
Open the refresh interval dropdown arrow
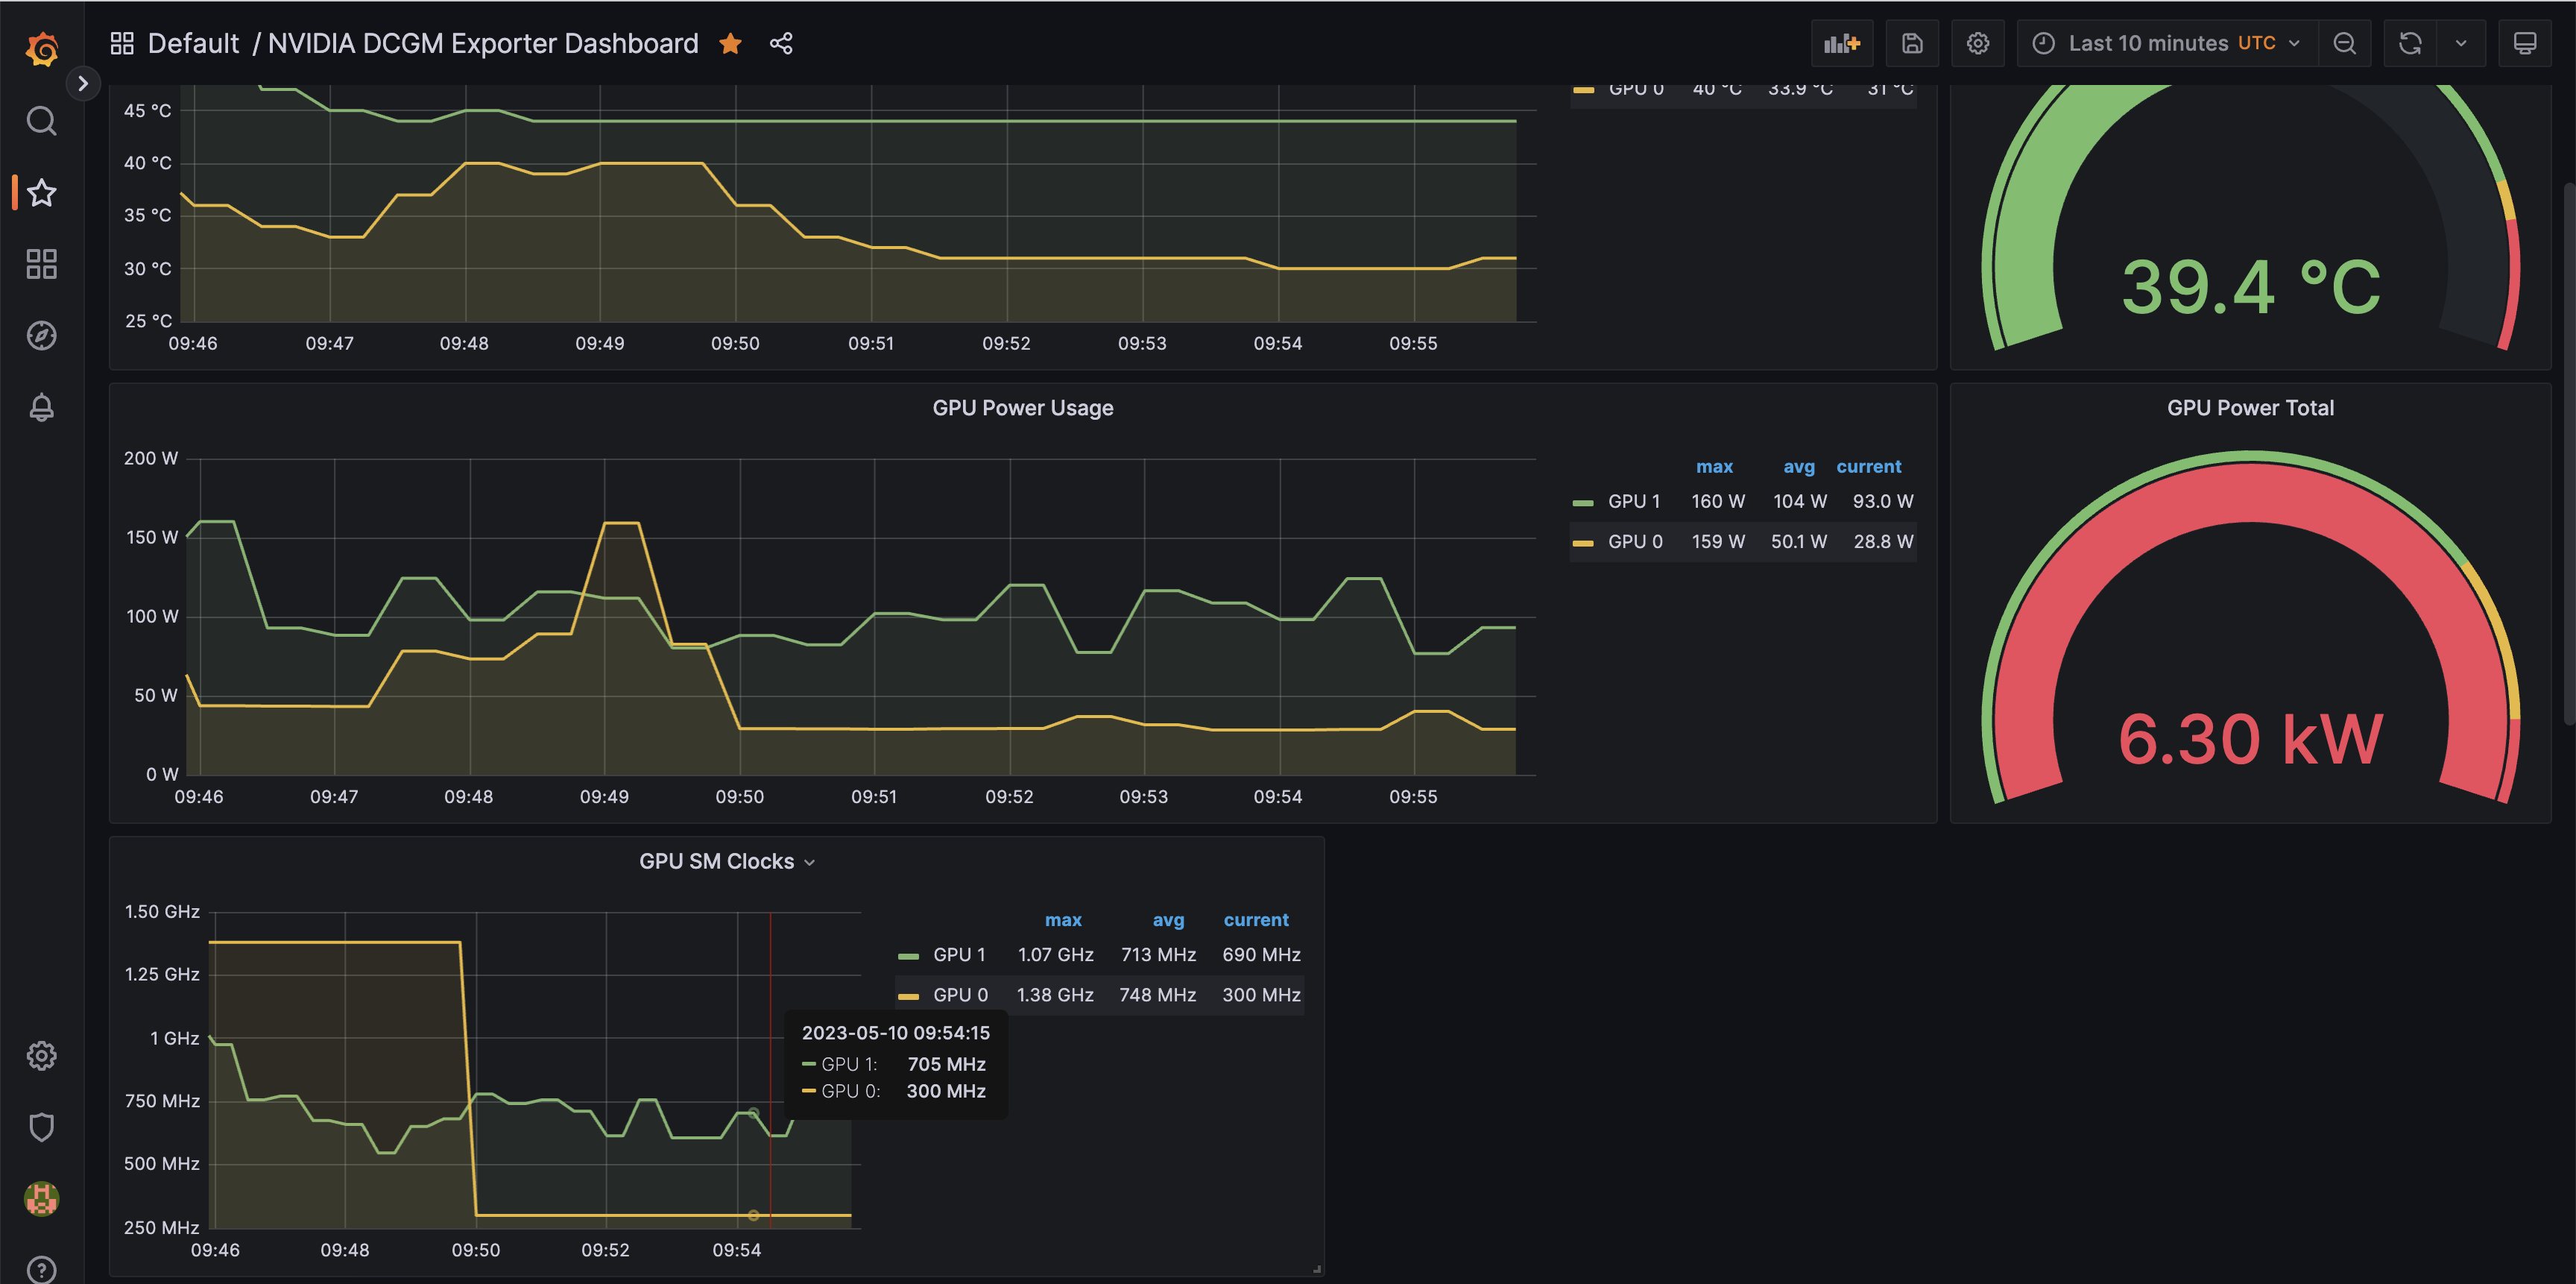tap(2461, 43)
